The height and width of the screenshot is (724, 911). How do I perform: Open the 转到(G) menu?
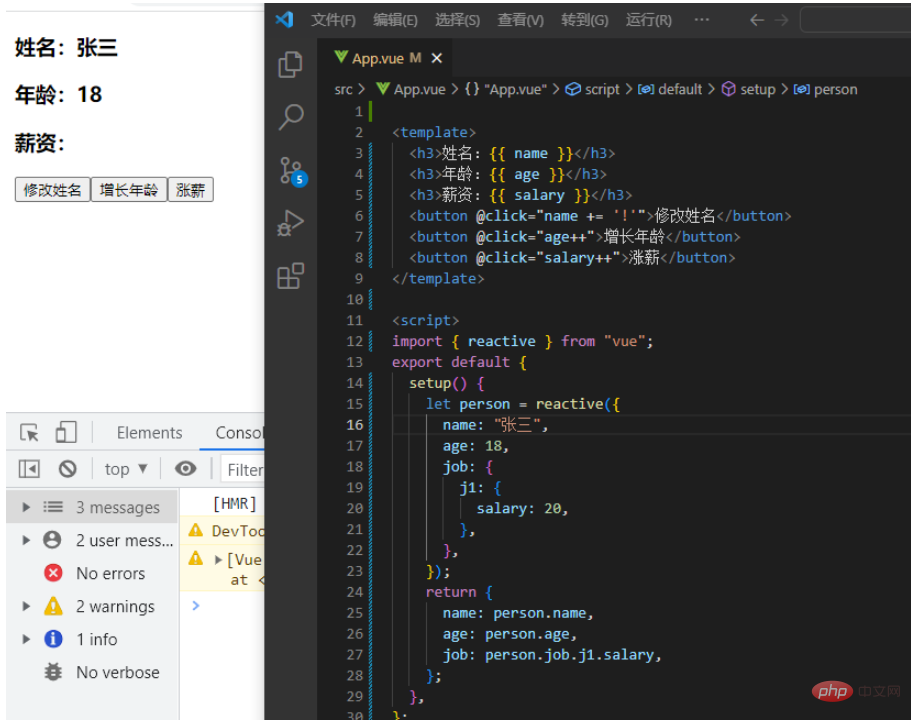pos(584,20)
